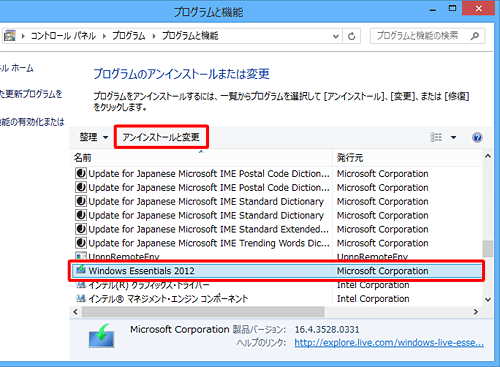Maximize the プログラムと機能 window
This screenshot has width=500, height=367.
click(x=452, y=8)
